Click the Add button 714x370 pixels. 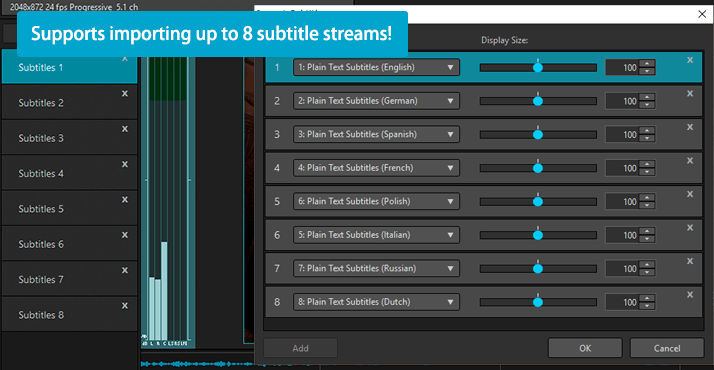(301, 348)
